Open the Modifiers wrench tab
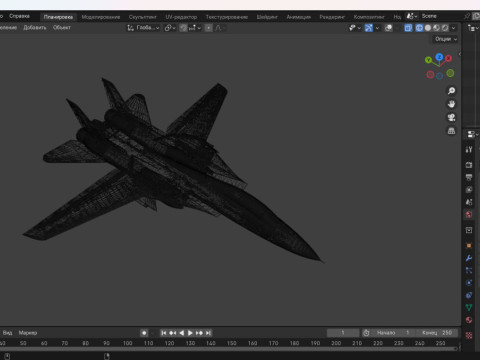The image size is (480, 360). point(469,258)
